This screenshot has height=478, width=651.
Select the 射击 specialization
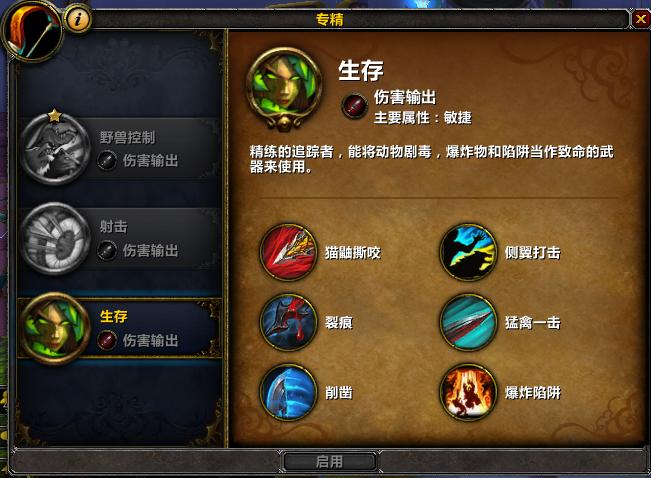[x=120, y=239]
